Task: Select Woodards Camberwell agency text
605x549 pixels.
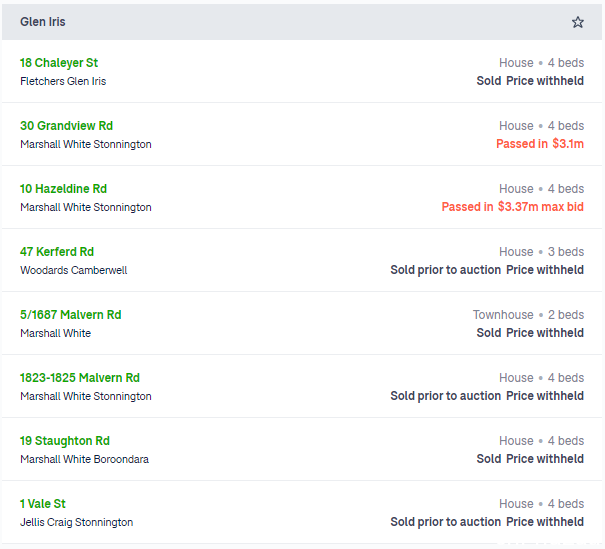Action: pyautogui.click(x=74, y=270)
